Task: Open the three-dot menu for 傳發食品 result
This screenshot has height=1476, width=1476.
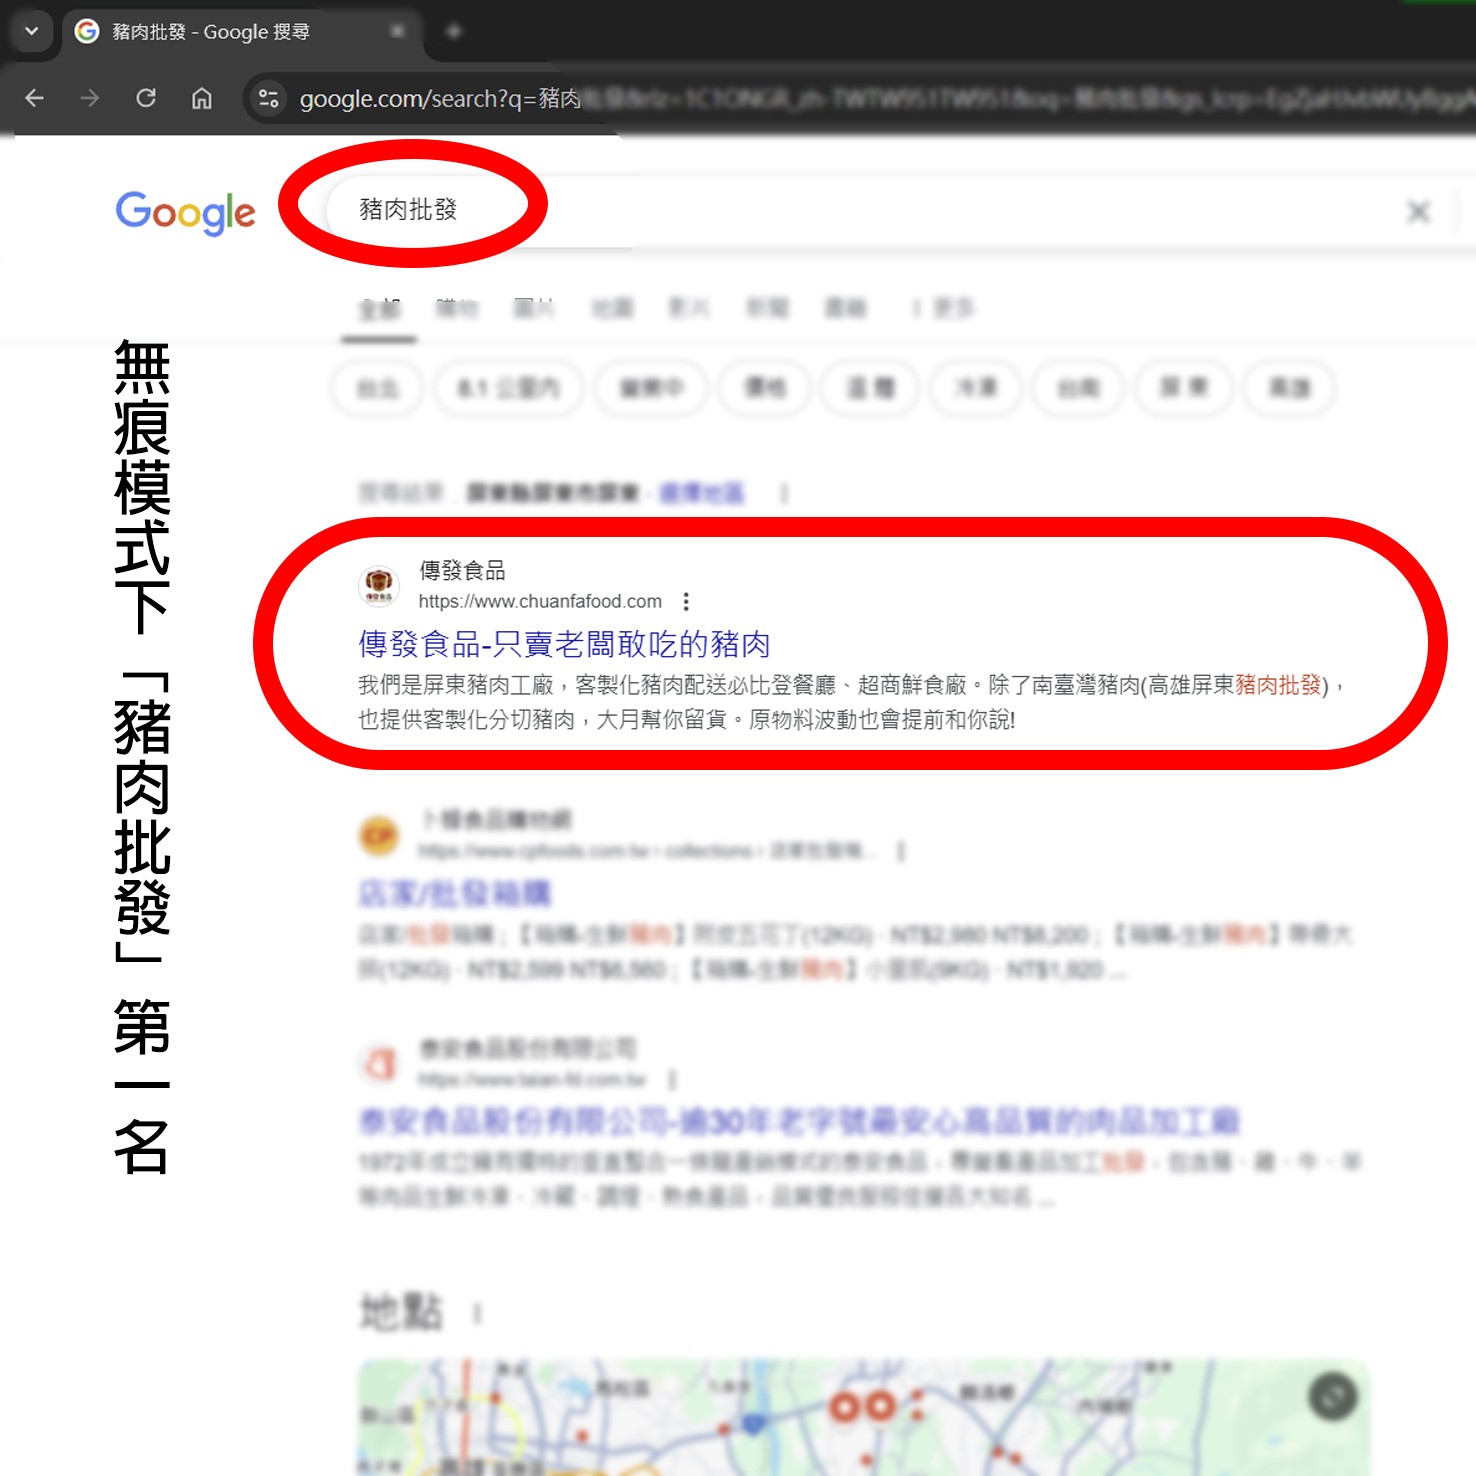Action: tap(686, 601)
